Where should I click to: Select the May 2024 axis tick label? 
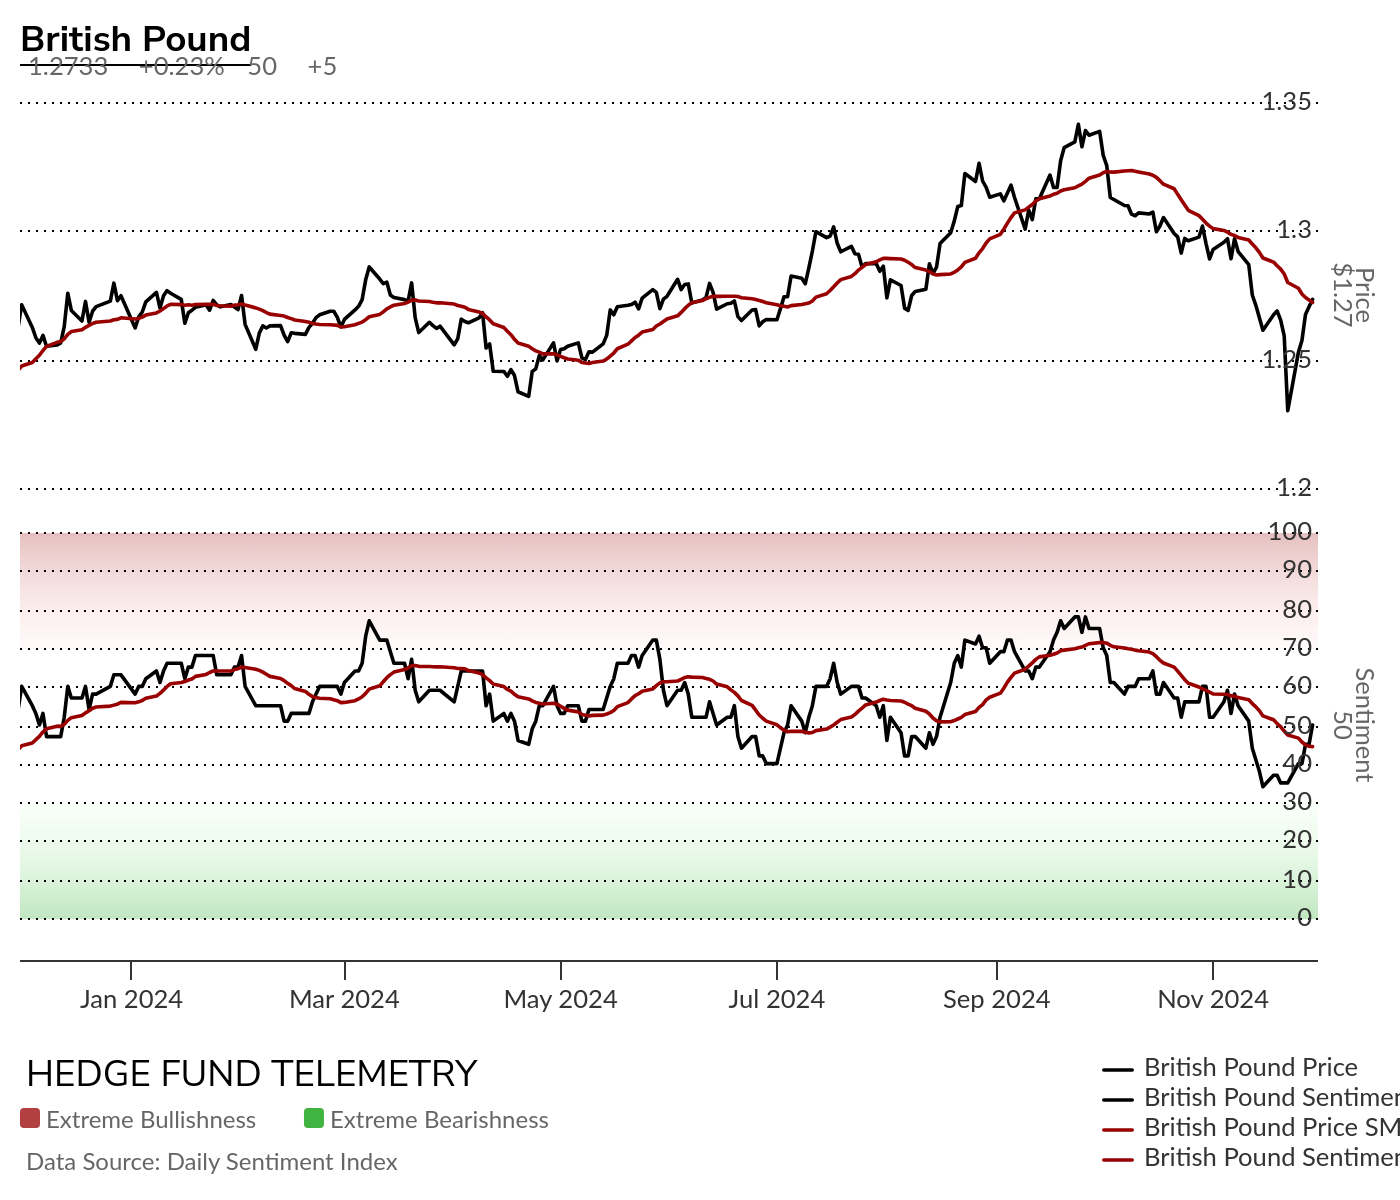[x=561, y=999]
